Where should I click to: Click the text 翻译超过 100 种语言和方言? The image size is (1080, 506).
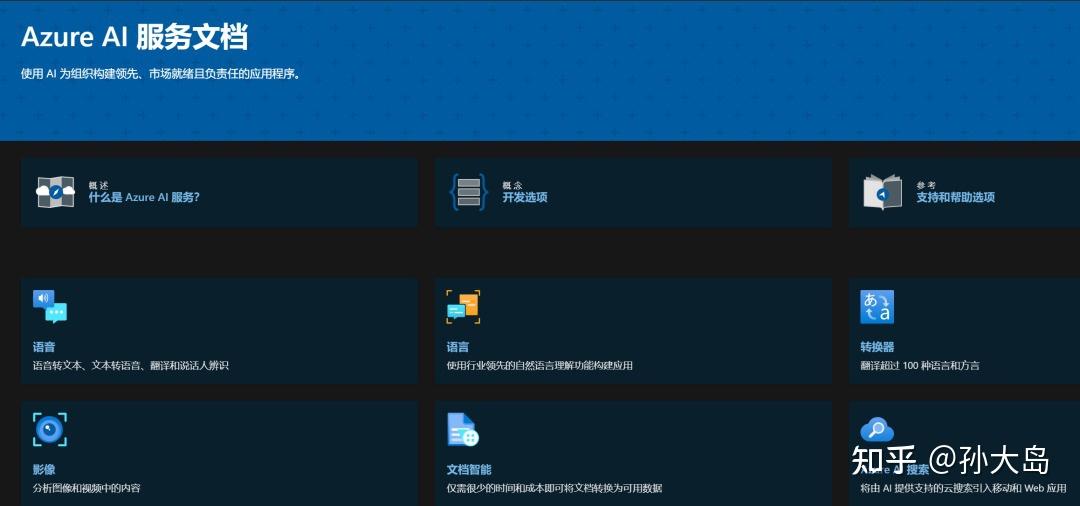click(920, 366)
